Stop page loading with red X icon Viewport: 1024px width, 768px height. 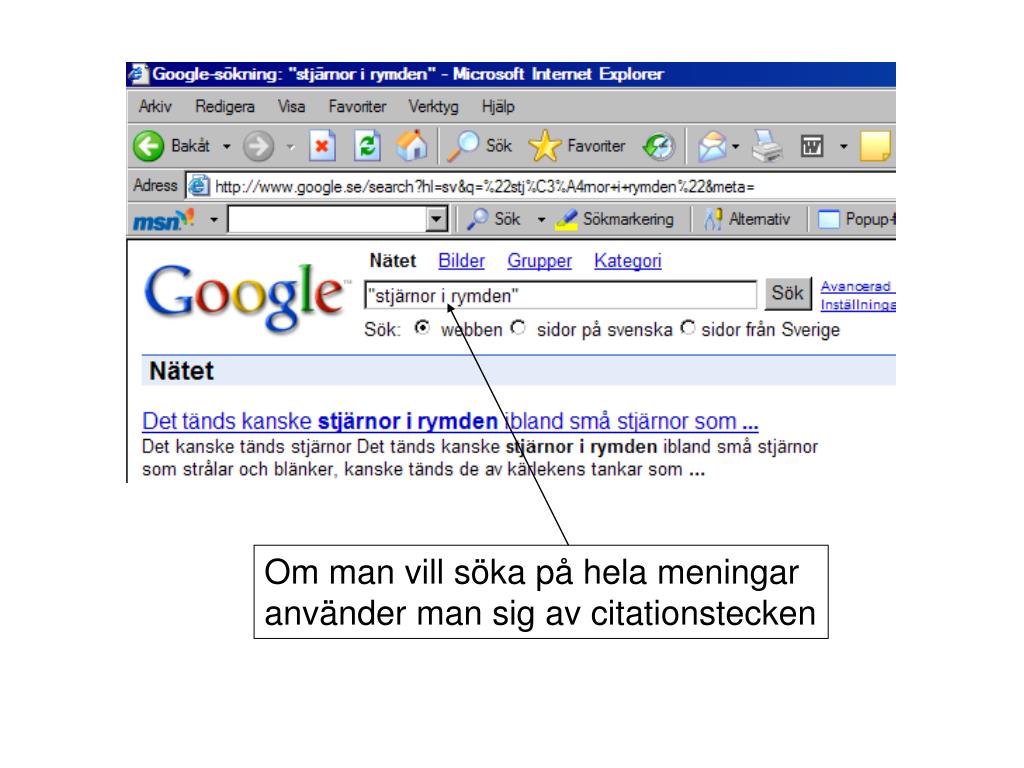(x=322, y=146)
